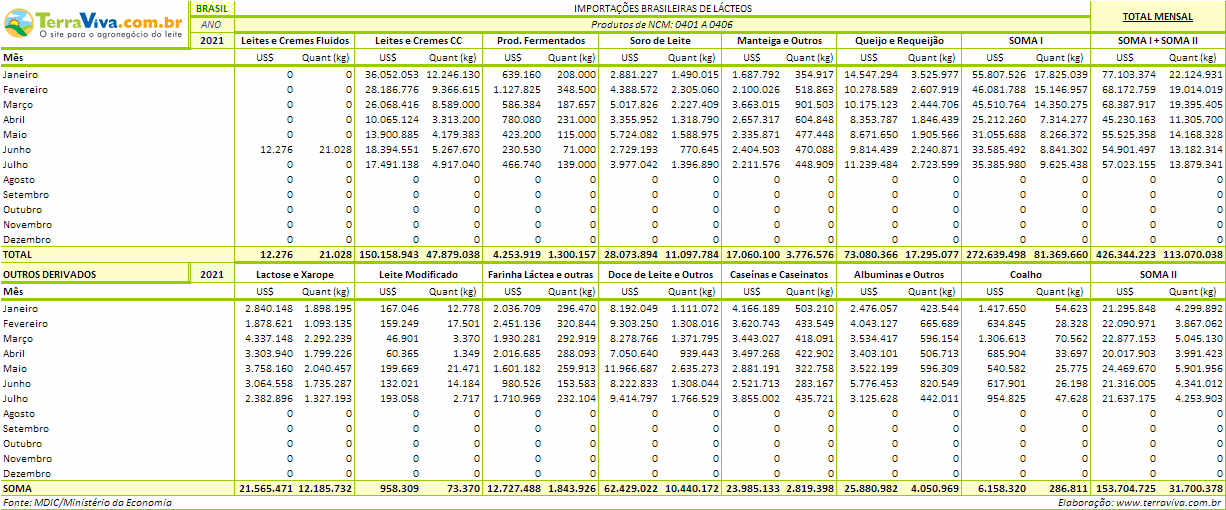
Task: Select the TOTAL MENSAL header cell
Action: point(1157,17)
